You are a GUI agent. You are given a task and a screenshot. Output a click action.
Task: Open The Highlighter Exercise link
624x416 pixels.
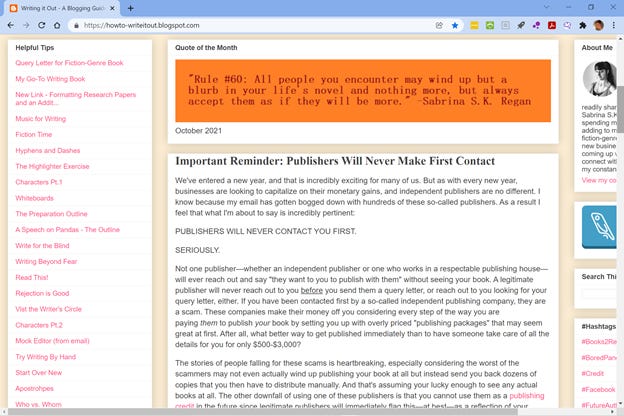[x=52, y=166]
